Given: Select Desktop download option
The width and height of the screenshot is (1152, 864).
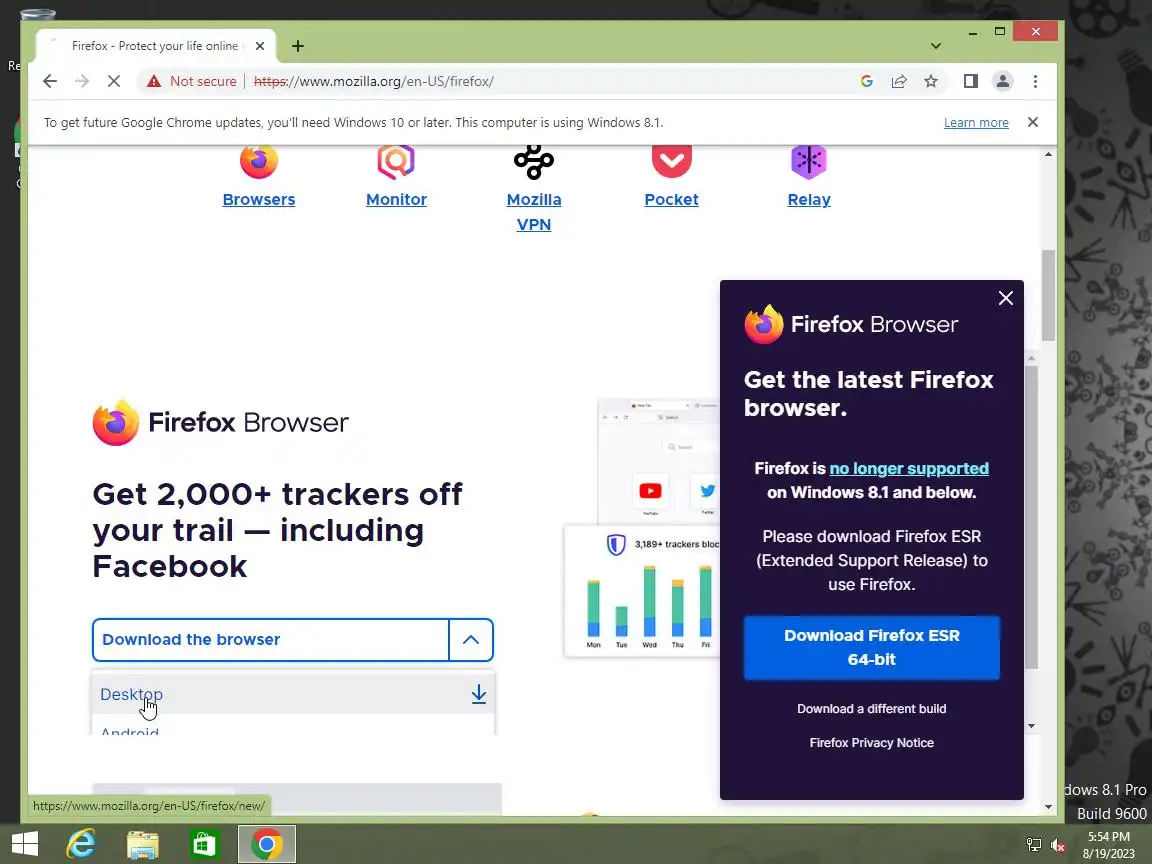Looking at the screenshot, I should (x=292, y=694).
